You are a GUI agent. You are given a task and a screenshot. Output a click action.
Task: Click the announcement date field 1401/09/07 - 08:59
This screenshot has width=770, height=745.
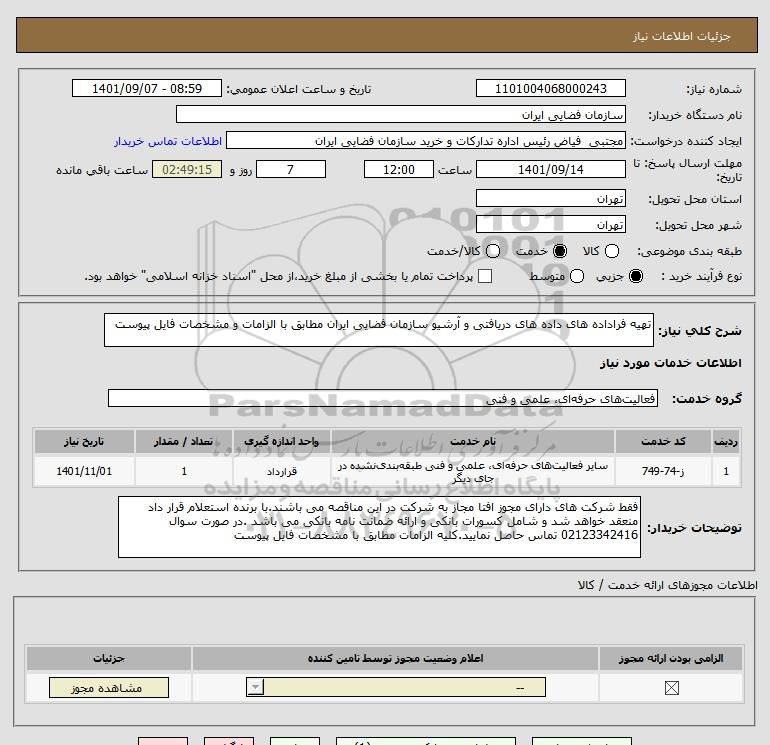[147, 89]
